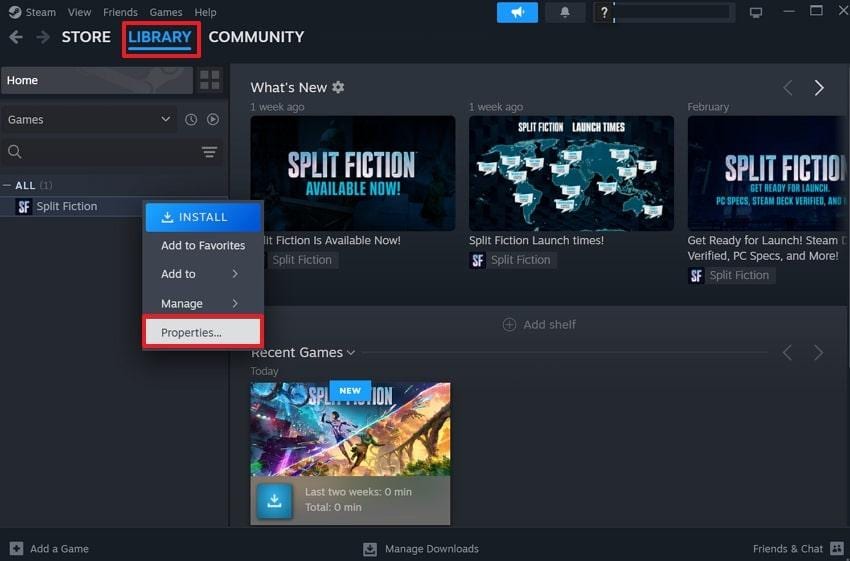The image size is (850, 561).
Task: Click the SF icon under Launch times news
Action: point(478,261)
